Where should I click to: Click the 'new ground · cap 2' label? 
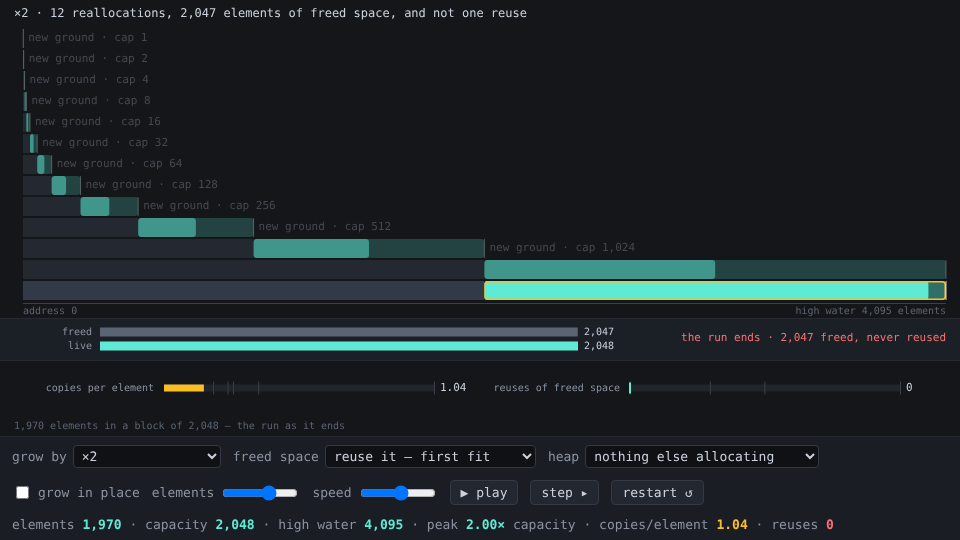coord(88,59)
